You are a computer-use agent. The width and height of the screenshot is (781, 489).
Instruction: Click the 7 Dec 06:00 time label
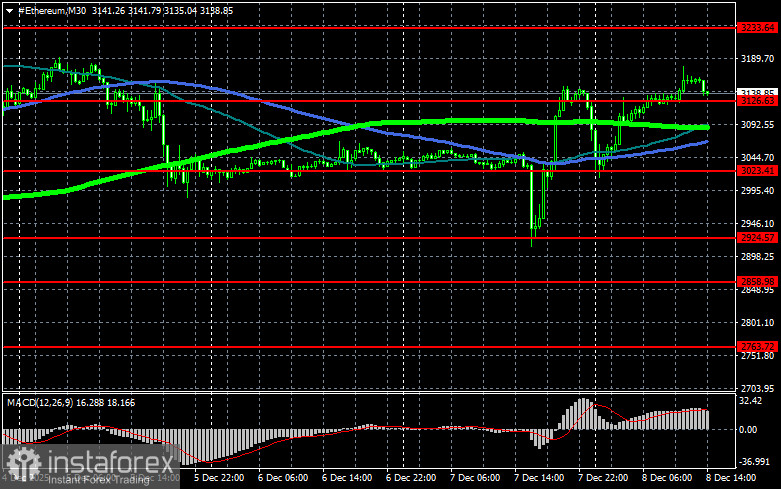pos(475,478)
